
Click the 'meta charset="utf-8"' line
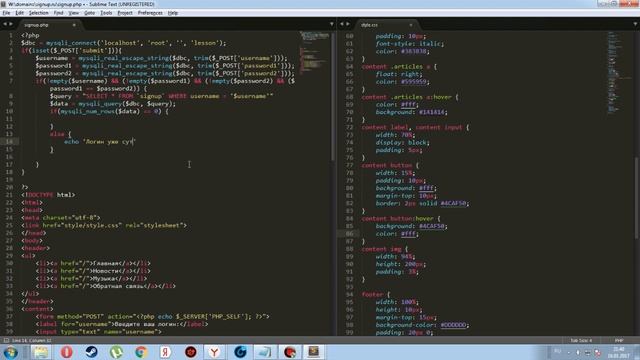[61, 218]
